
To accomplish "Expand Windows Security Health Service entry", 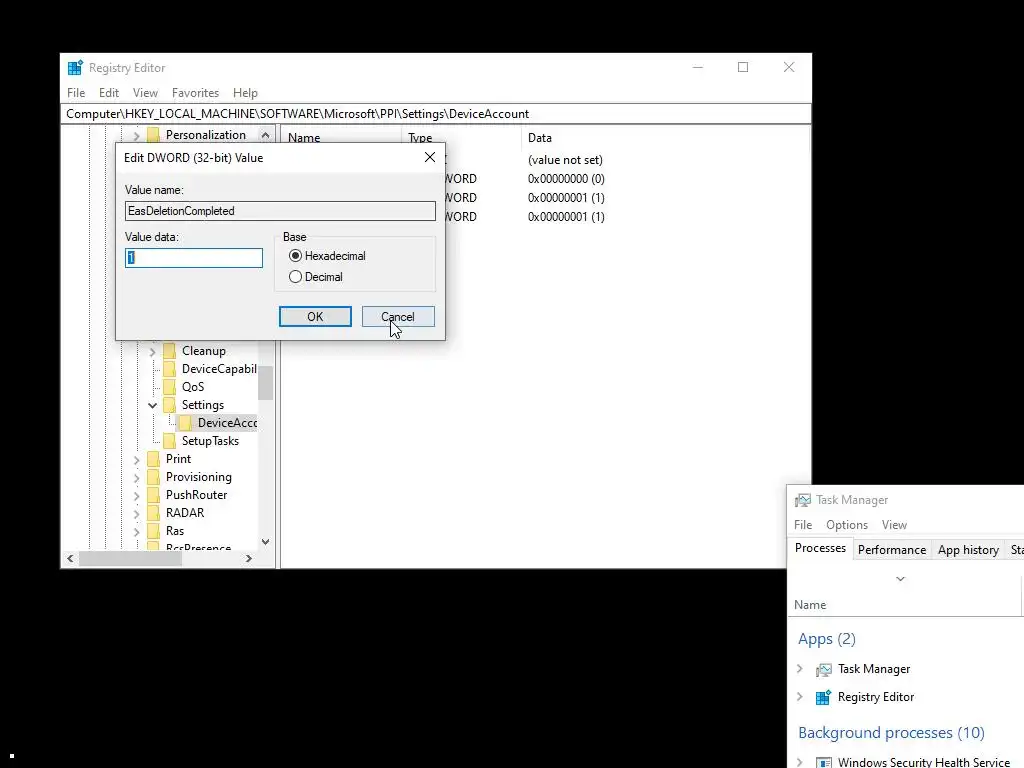I will (800, 762).
